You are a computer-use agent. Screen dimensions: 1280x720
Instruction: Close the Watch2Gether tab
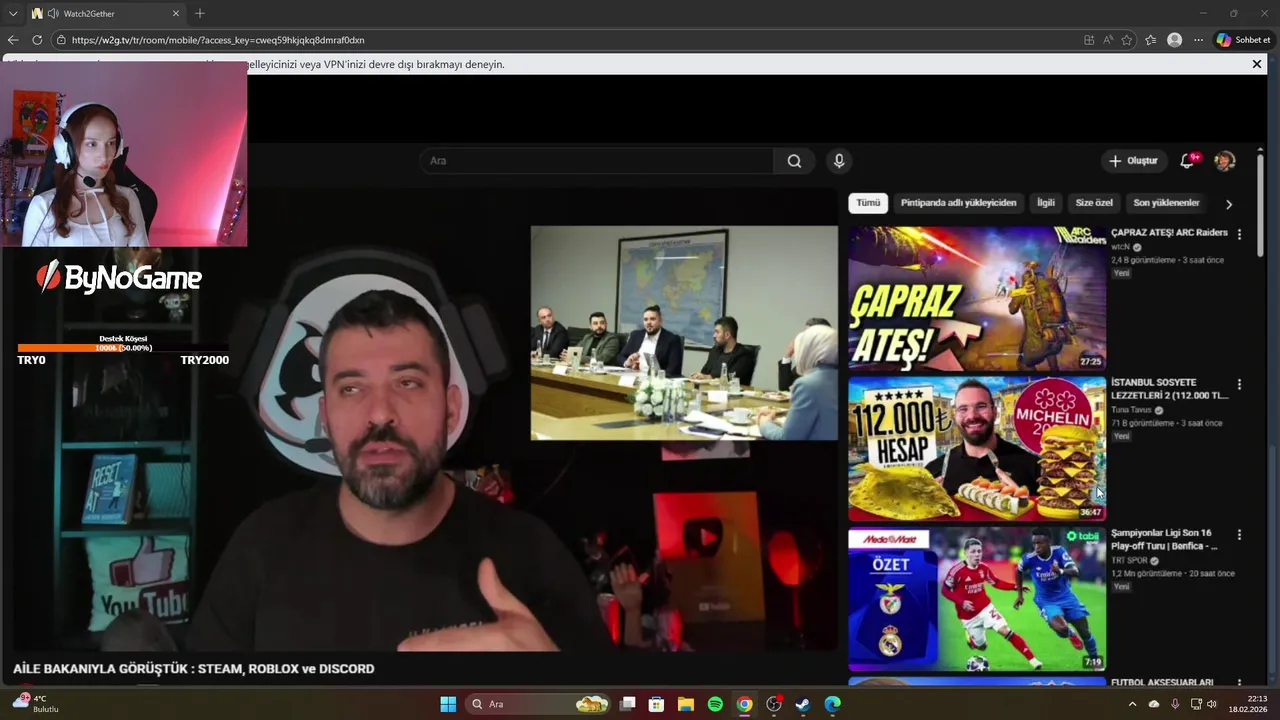[x=176, y=14]
